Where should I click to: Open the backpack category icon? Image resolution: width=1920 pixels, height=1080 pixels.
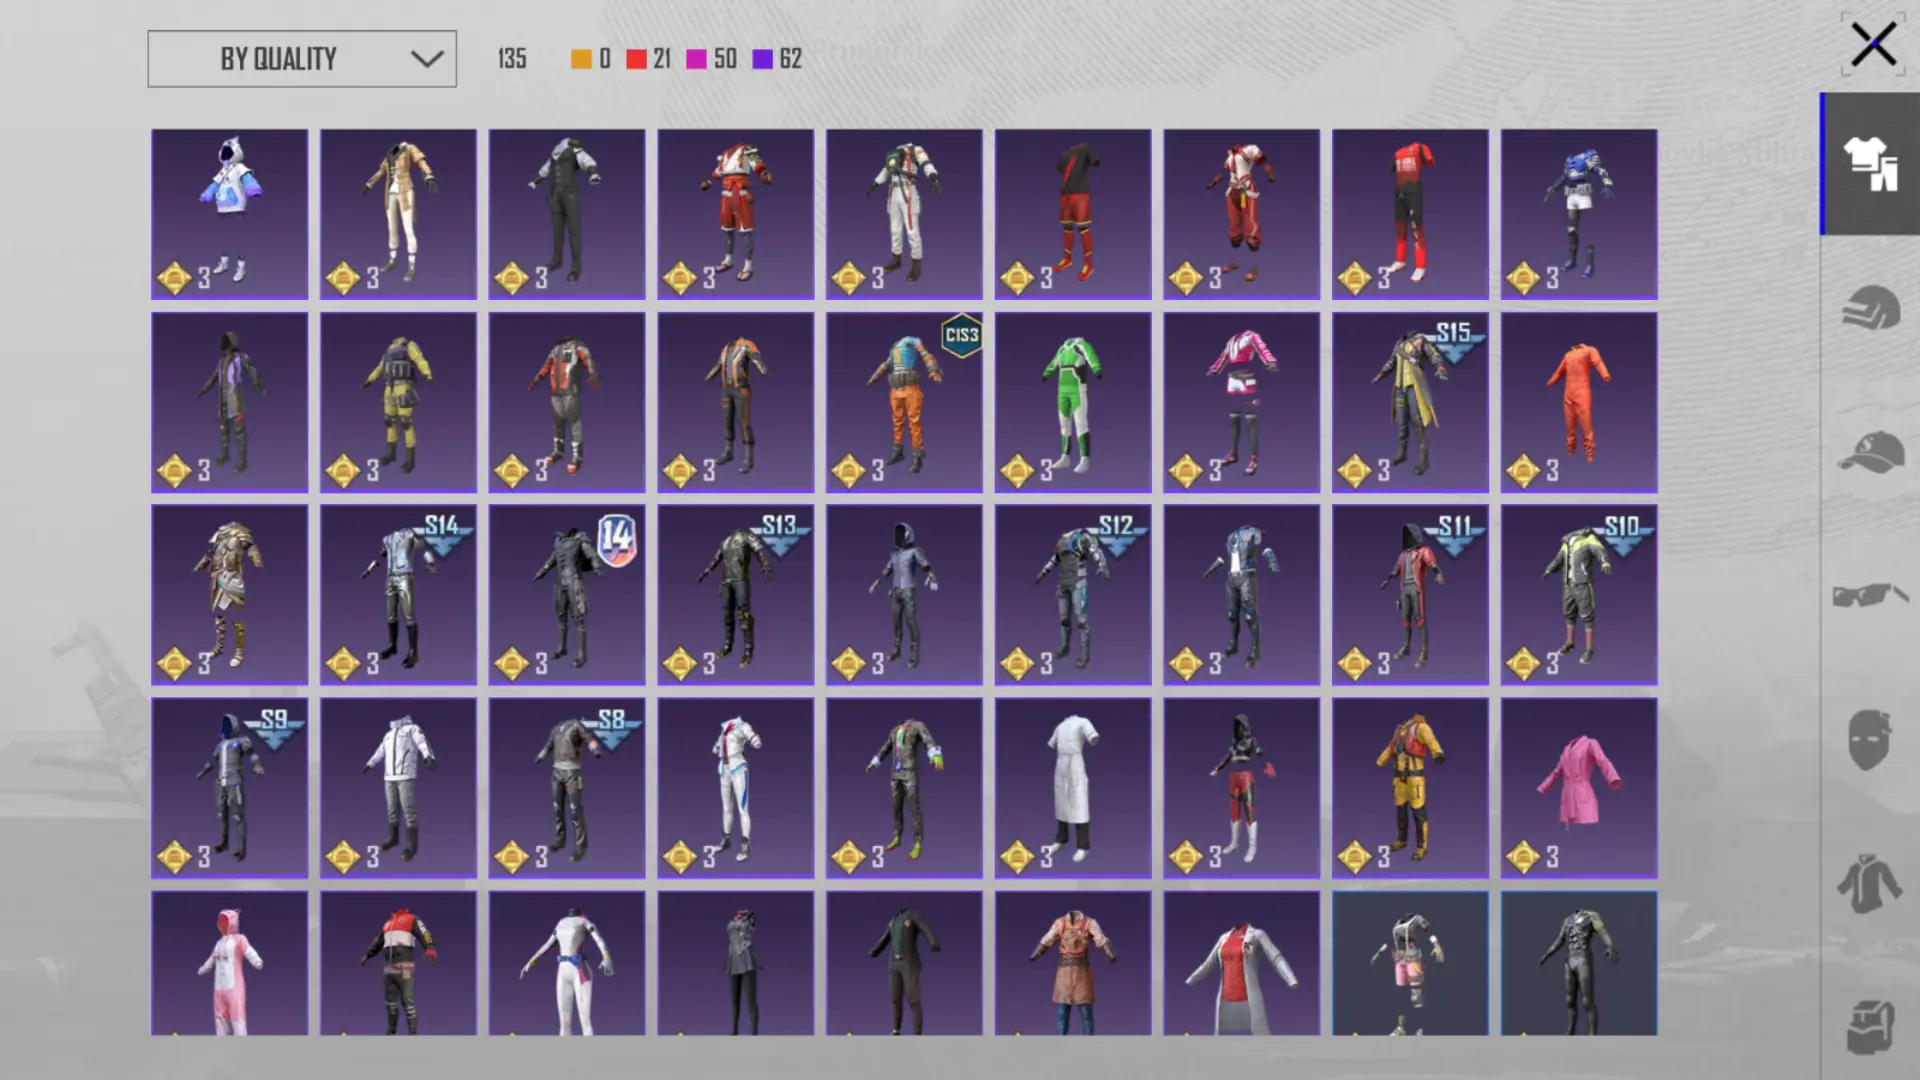[1869, 1026]
